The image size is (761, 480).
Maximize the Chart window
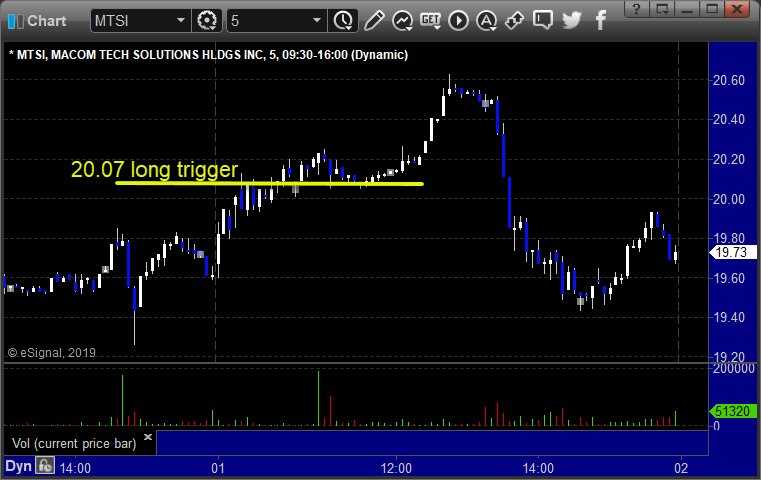coord(712,9)
